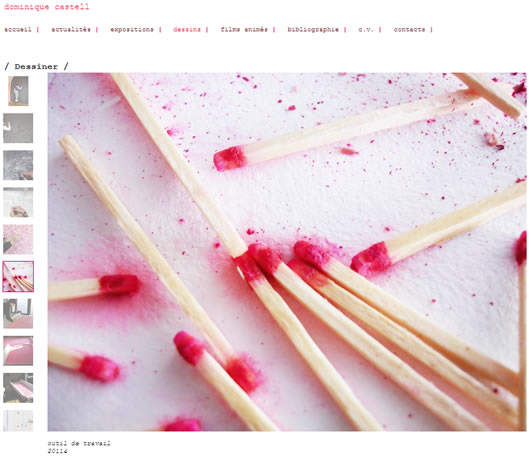Open the gray thumbnail with pink tray

[18, 388]
